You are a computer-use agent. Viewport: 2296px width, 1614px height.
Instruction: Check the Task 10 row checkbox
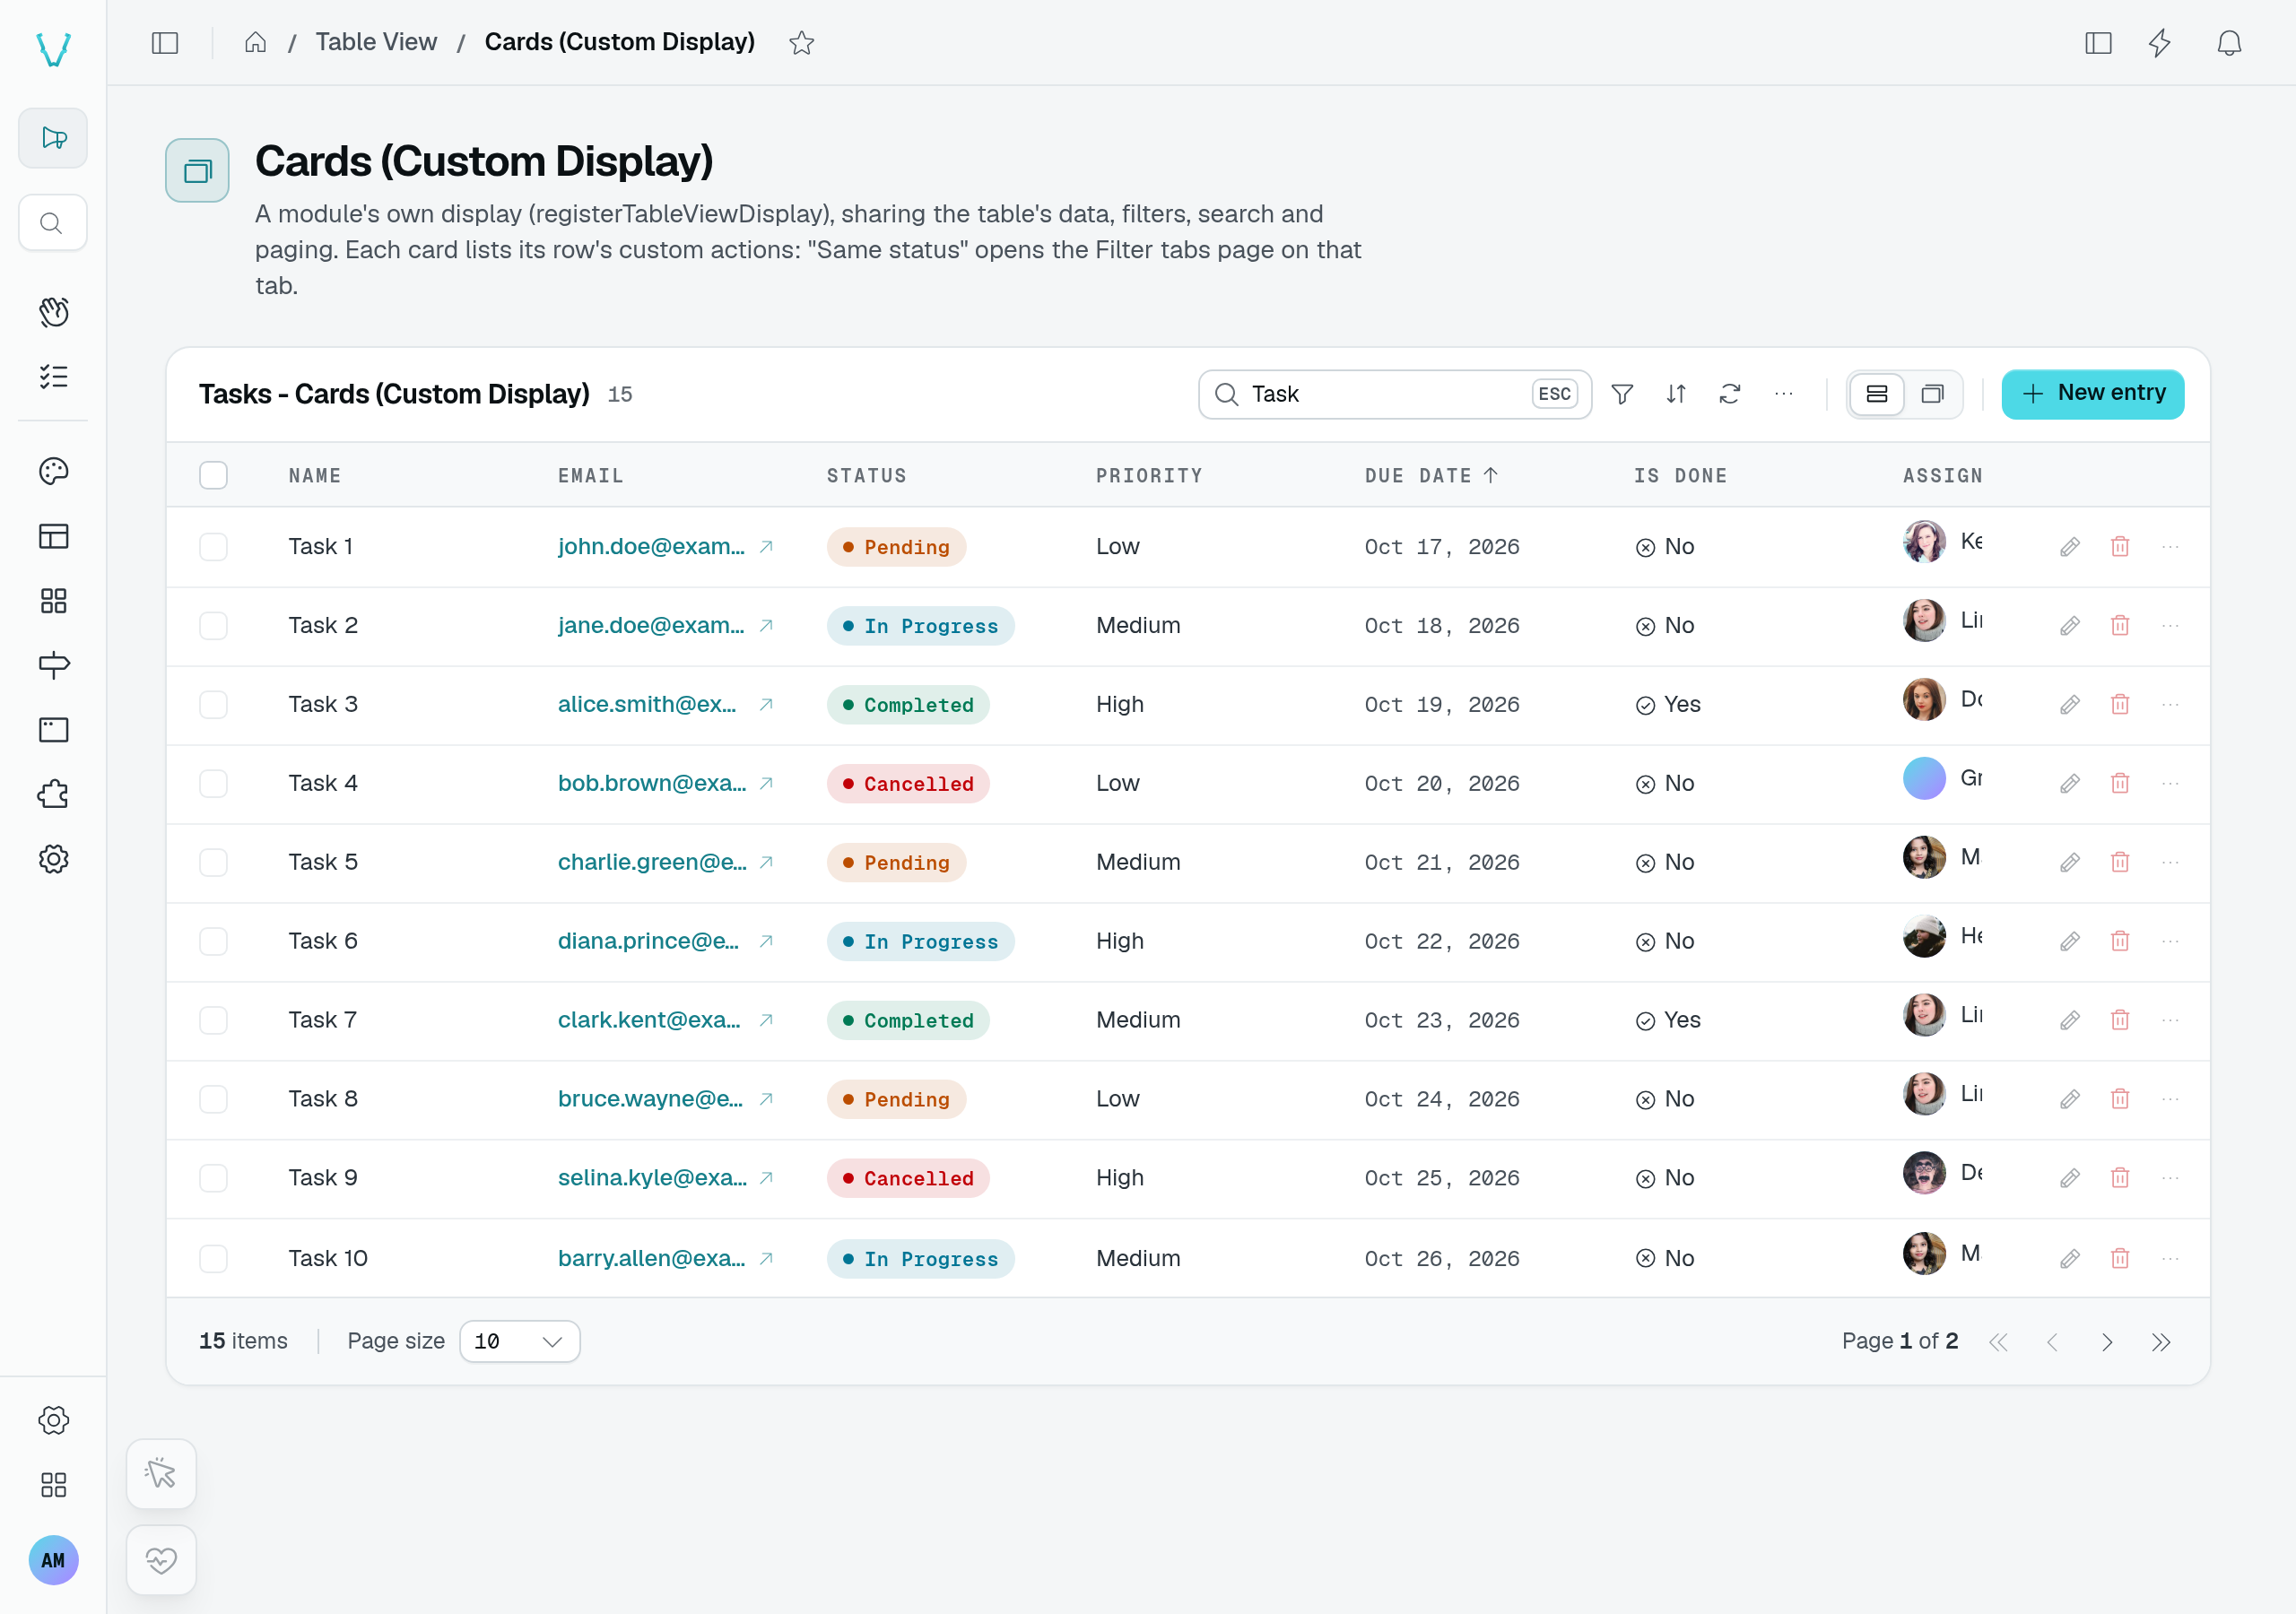213,1259
